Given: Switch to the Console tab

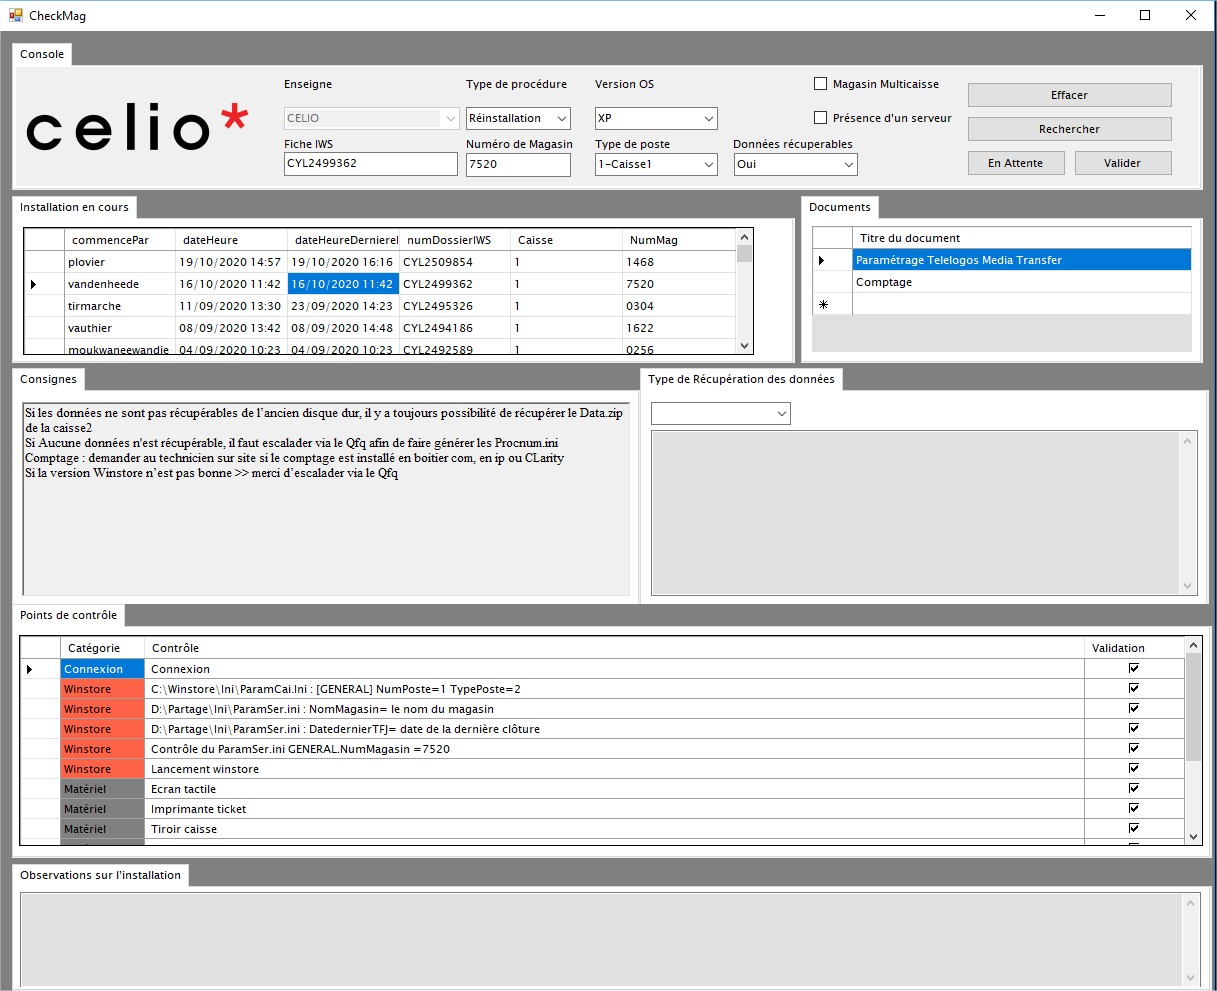Looking at the screenshot, I should [x=42, y=55].
